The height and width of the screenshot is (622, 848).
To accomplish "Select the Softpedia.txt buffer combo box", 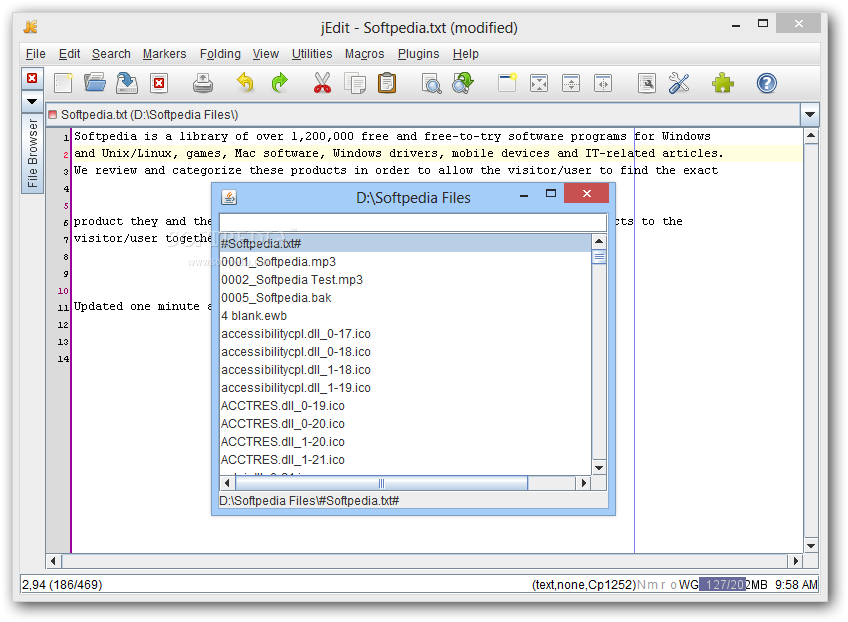I will coord(423,115).
